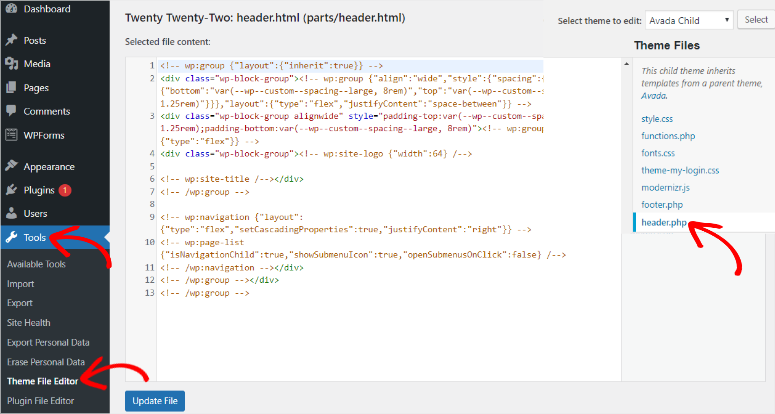Open Export Personal Data
The height and width of the screenshot is (414, 775).
pyautogui.click(x=48, y=342)
